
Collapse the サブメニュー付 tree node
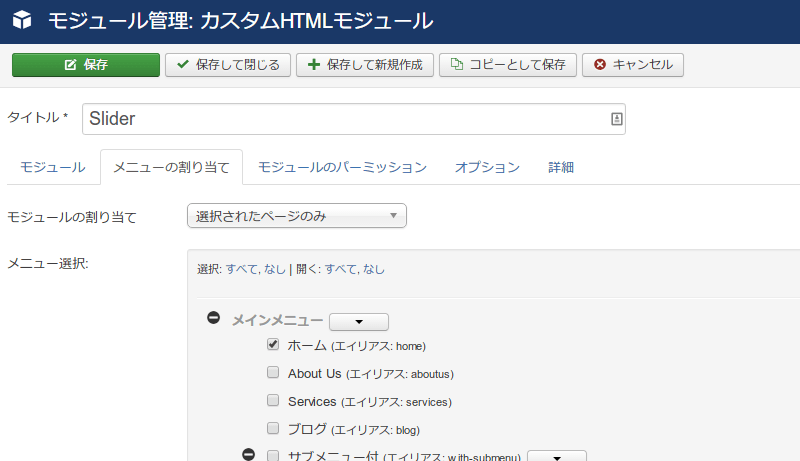point(248,454)
